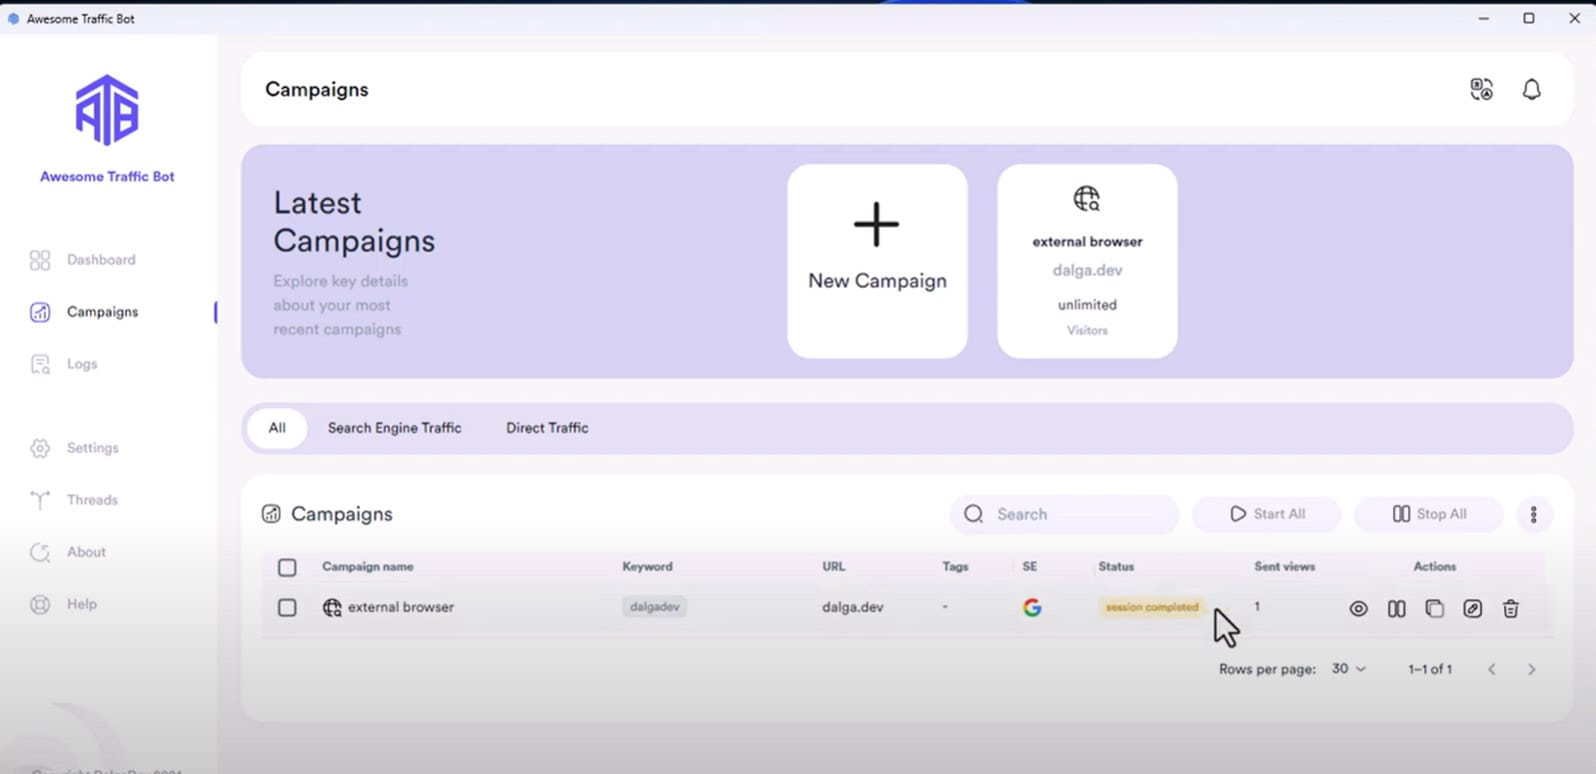Open the Dashboard page from the sidebar
The height and width of the screenshot is (774, 1596).
83,260
